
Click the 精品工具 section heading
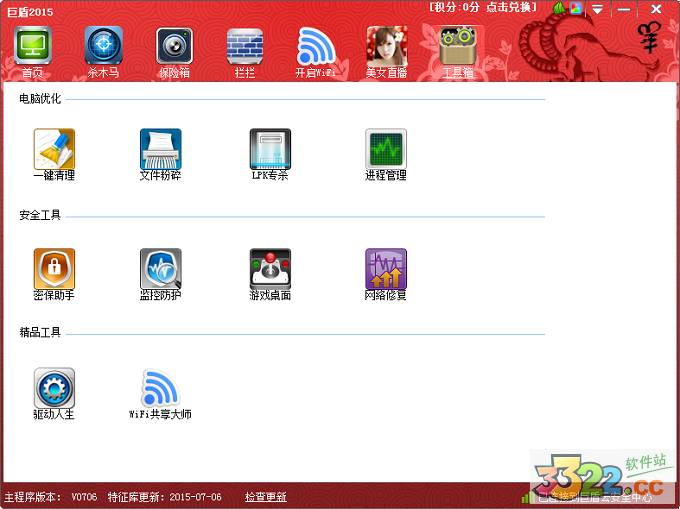coord(40,333)
